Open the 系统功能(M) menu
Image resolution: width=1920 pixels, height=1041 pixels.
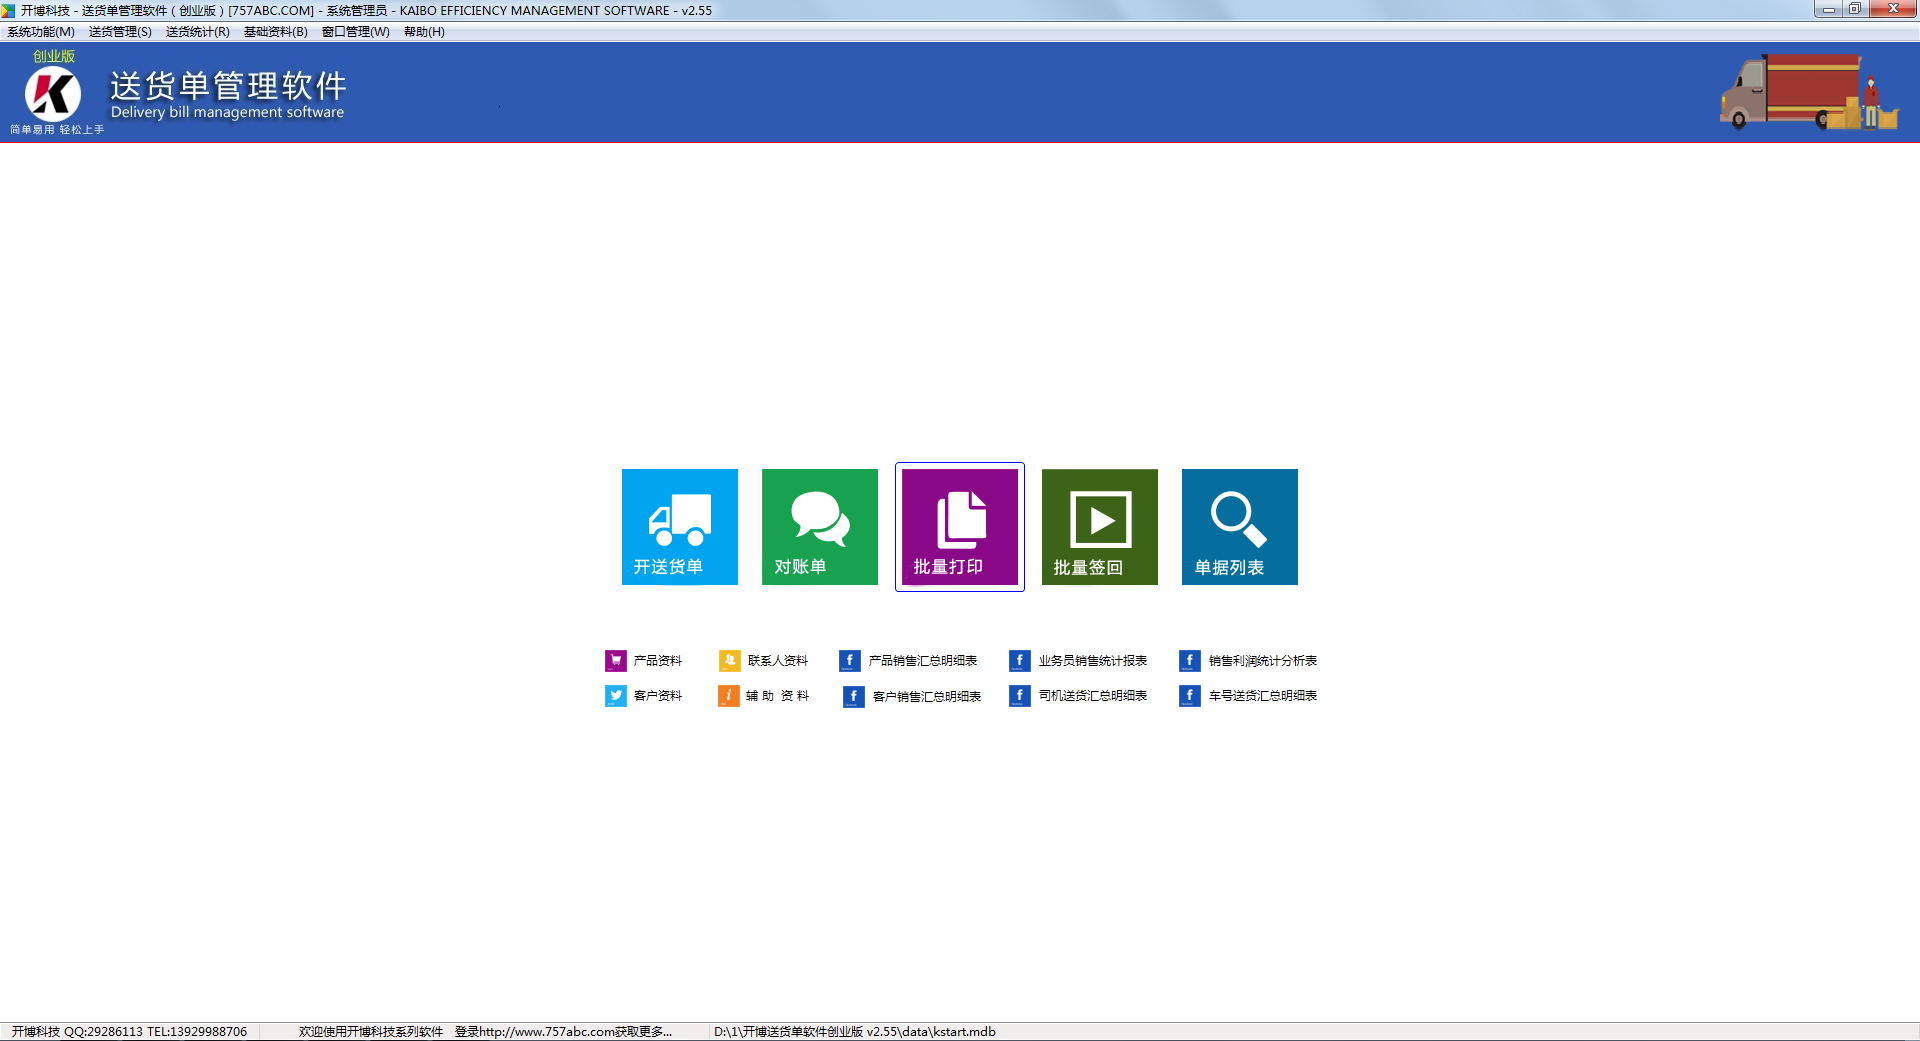[x=41, y=32]
